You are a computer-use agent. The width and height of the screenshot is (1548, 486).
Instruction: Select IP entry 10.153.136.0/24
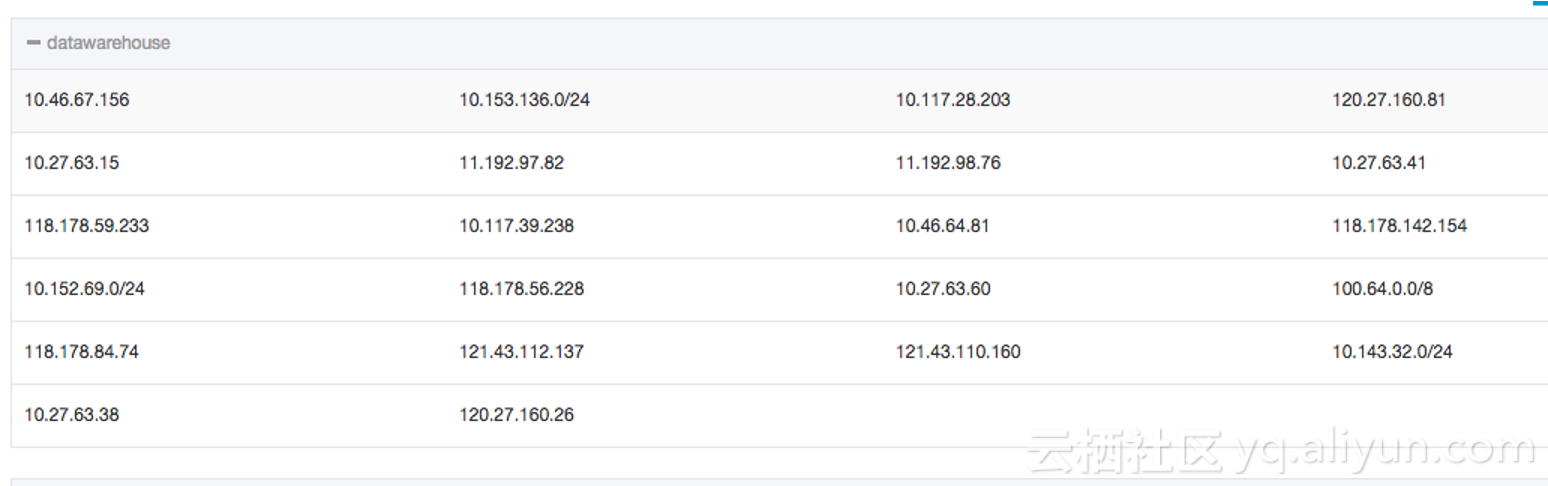tap(524, 100)
